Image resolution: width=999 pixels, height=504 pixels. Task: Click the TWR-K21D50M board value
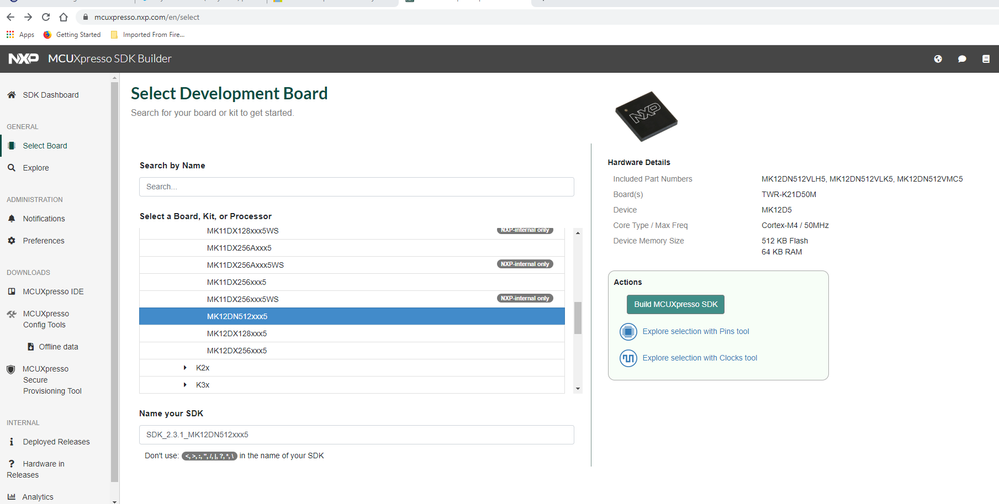pyautogui.click(x=789, y=194)
